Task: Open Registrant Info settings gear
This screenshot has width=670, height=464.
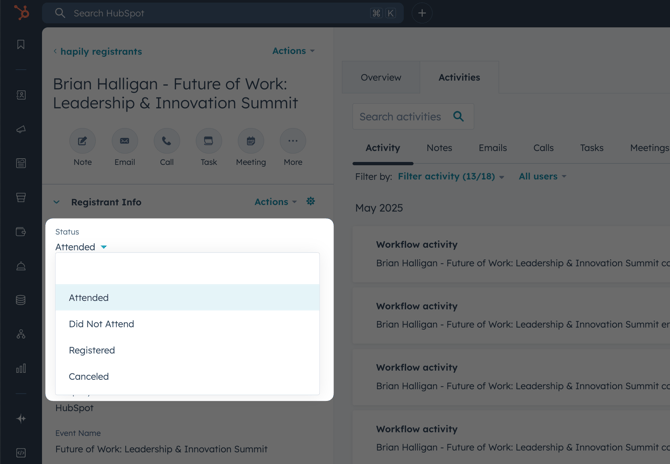Action: pos(311,202)
